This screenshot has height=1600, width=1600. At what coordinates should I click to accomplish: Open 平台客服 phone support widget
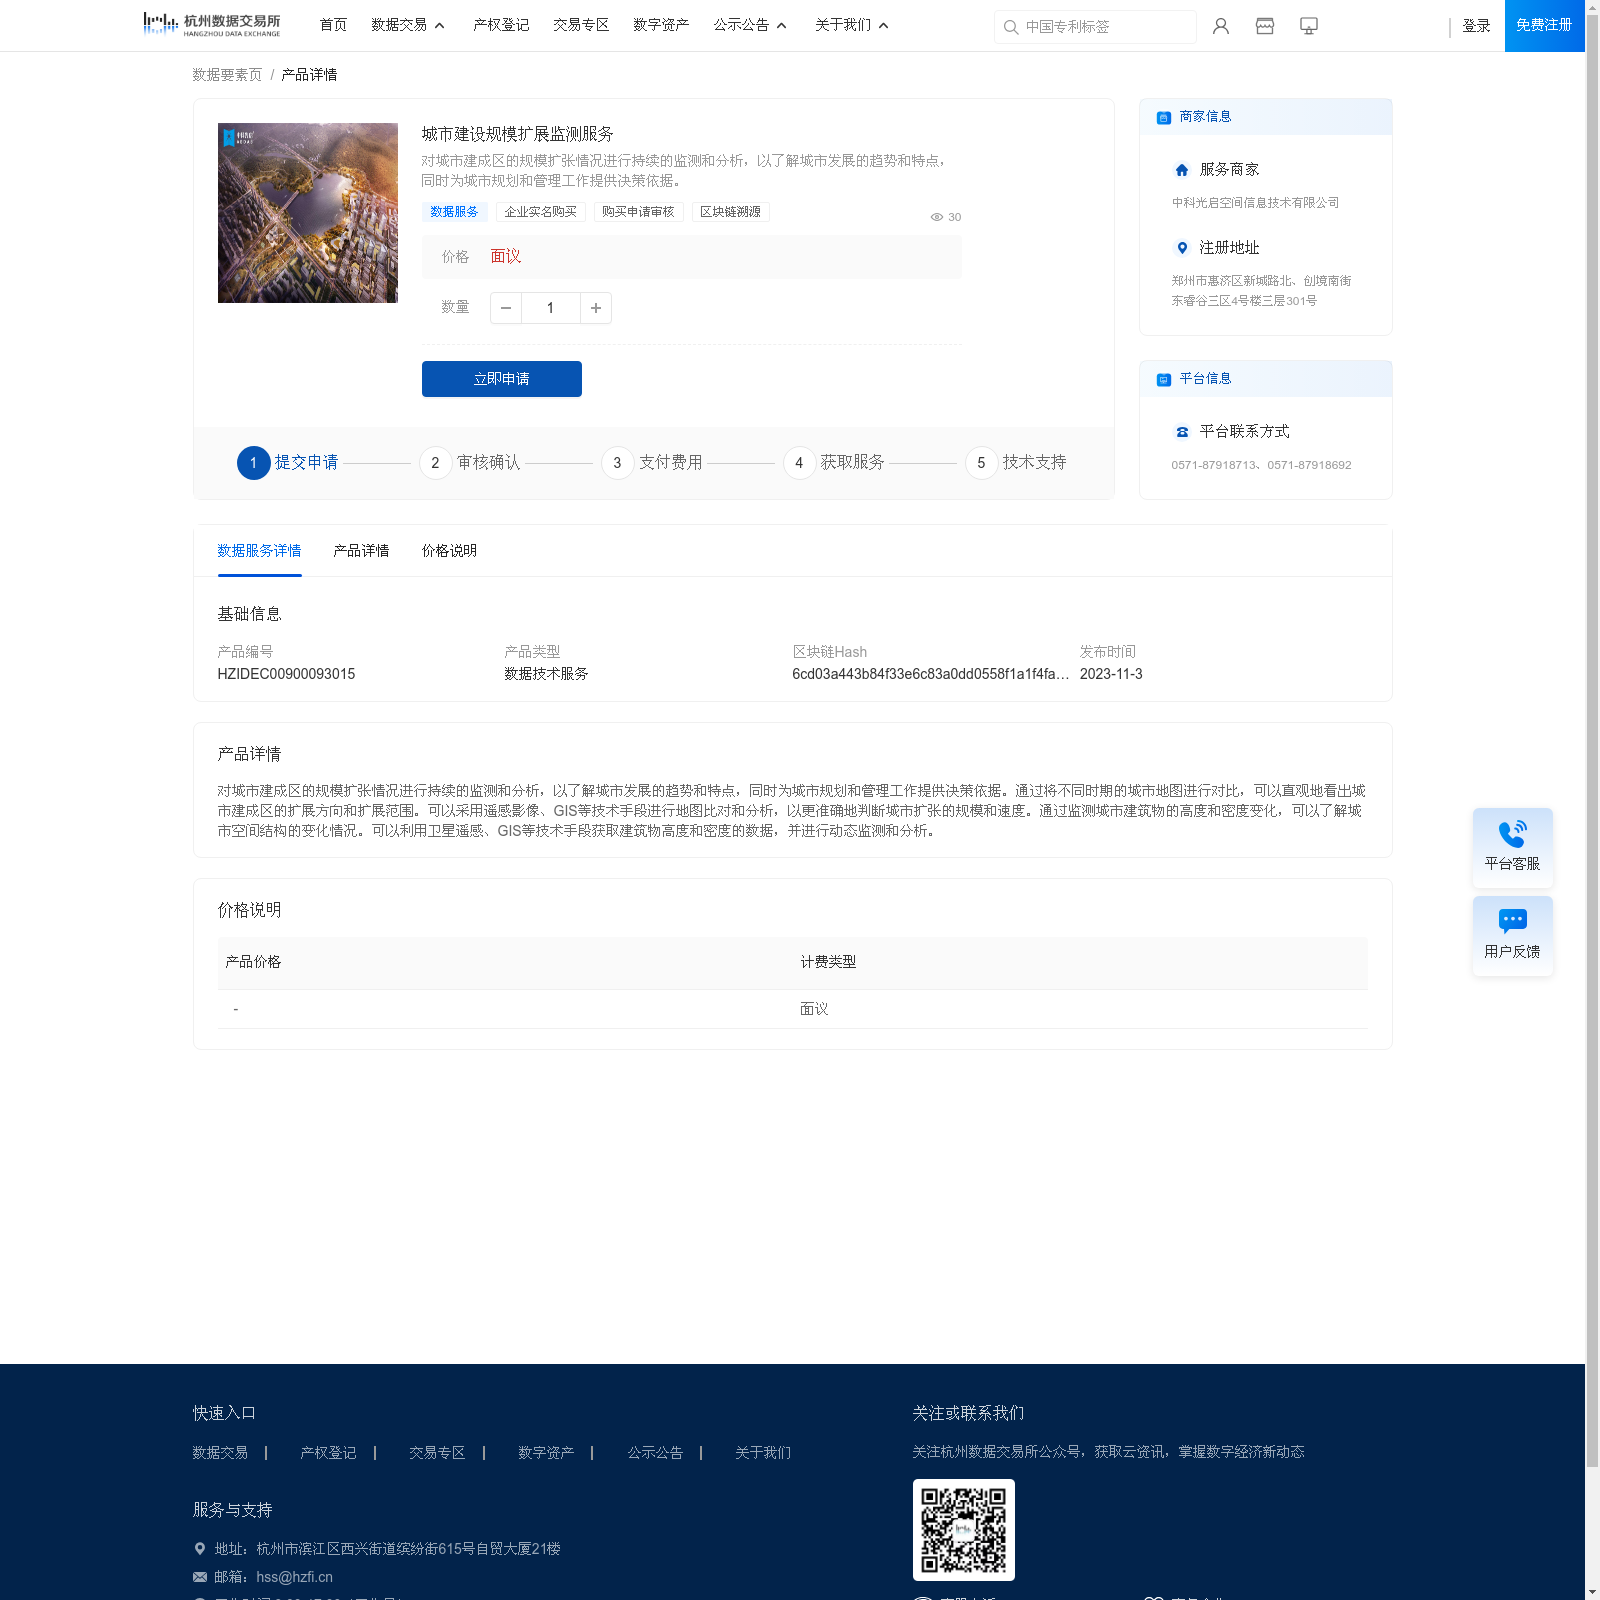point(1513,847)
